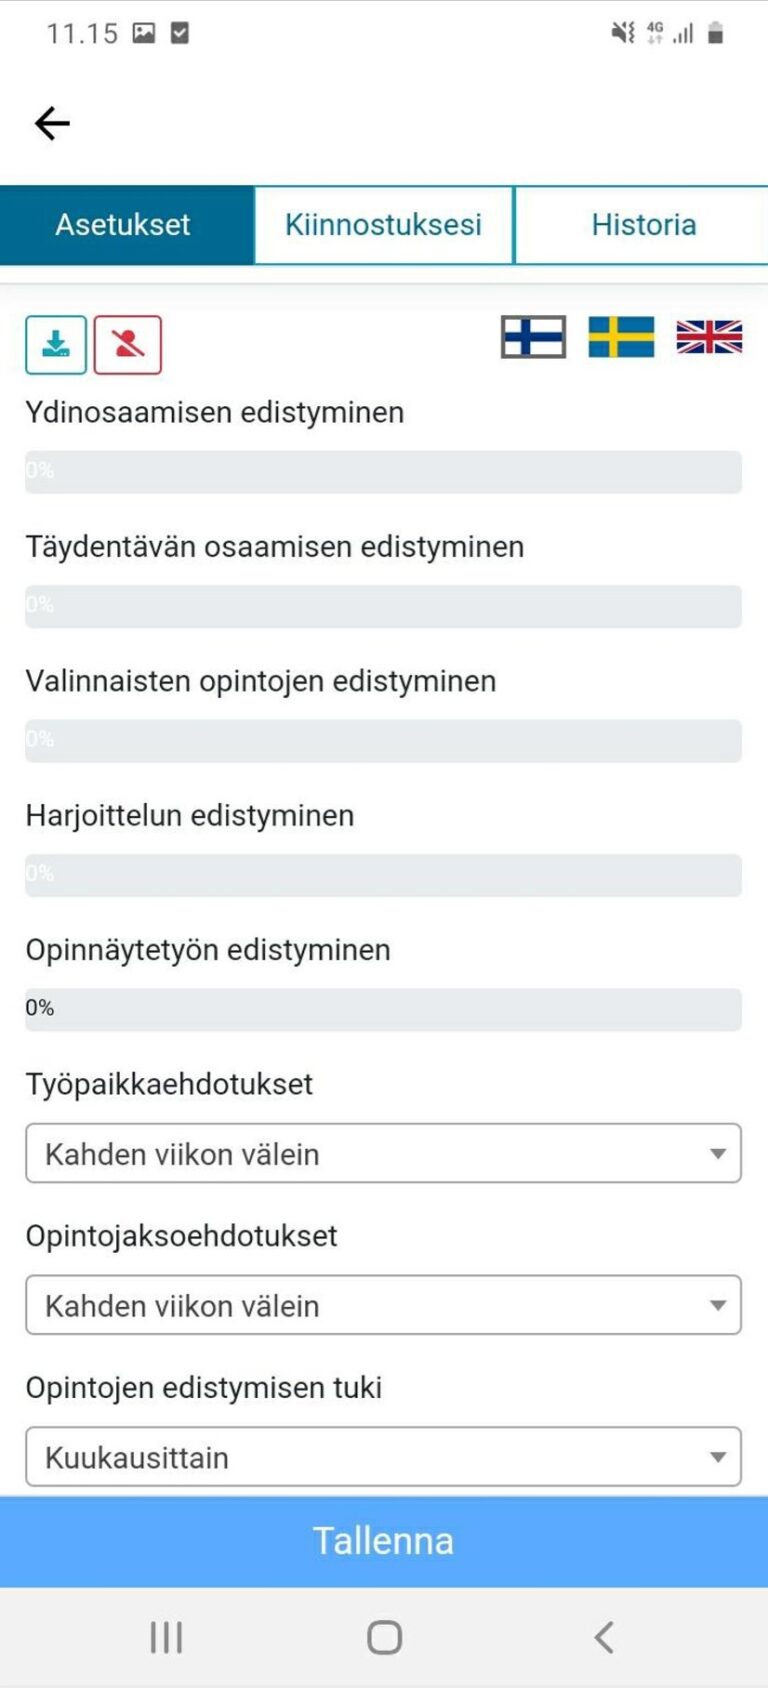Tap the back arrow icon
The image size is (768, 1688).
(x=50, y=122)
